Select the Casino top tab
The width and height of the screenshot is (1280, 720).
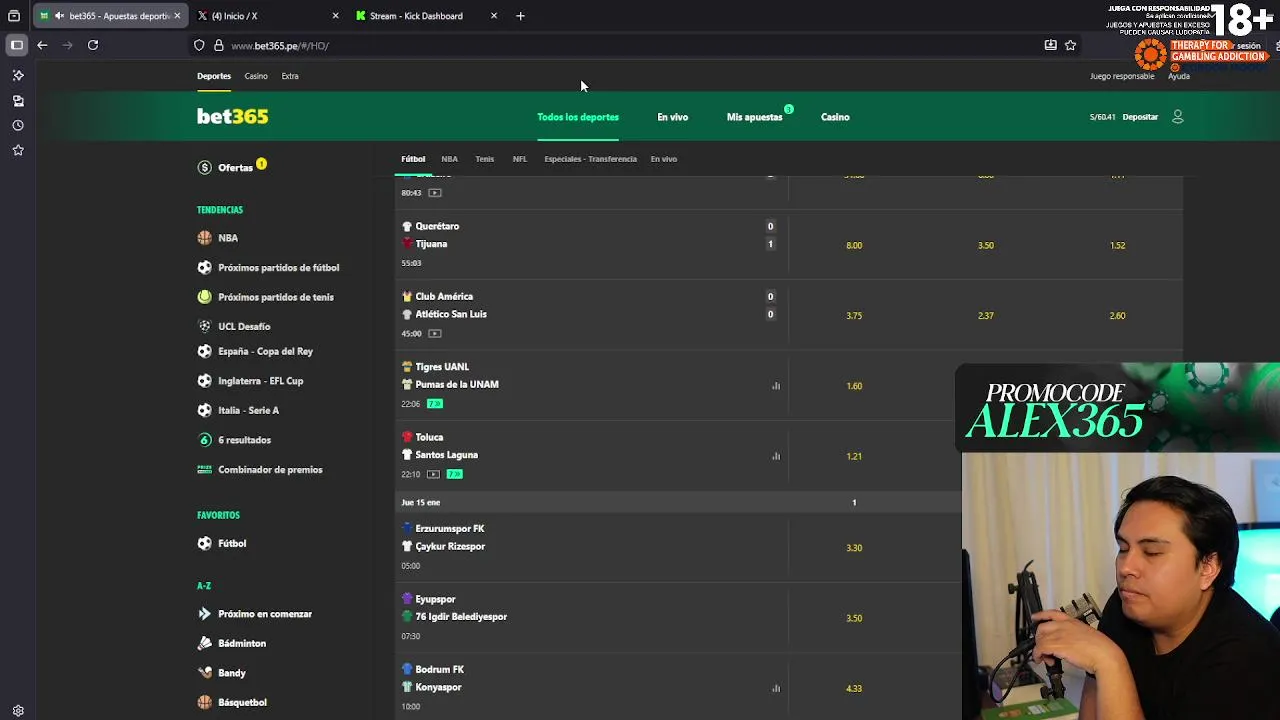click(256, 76)
